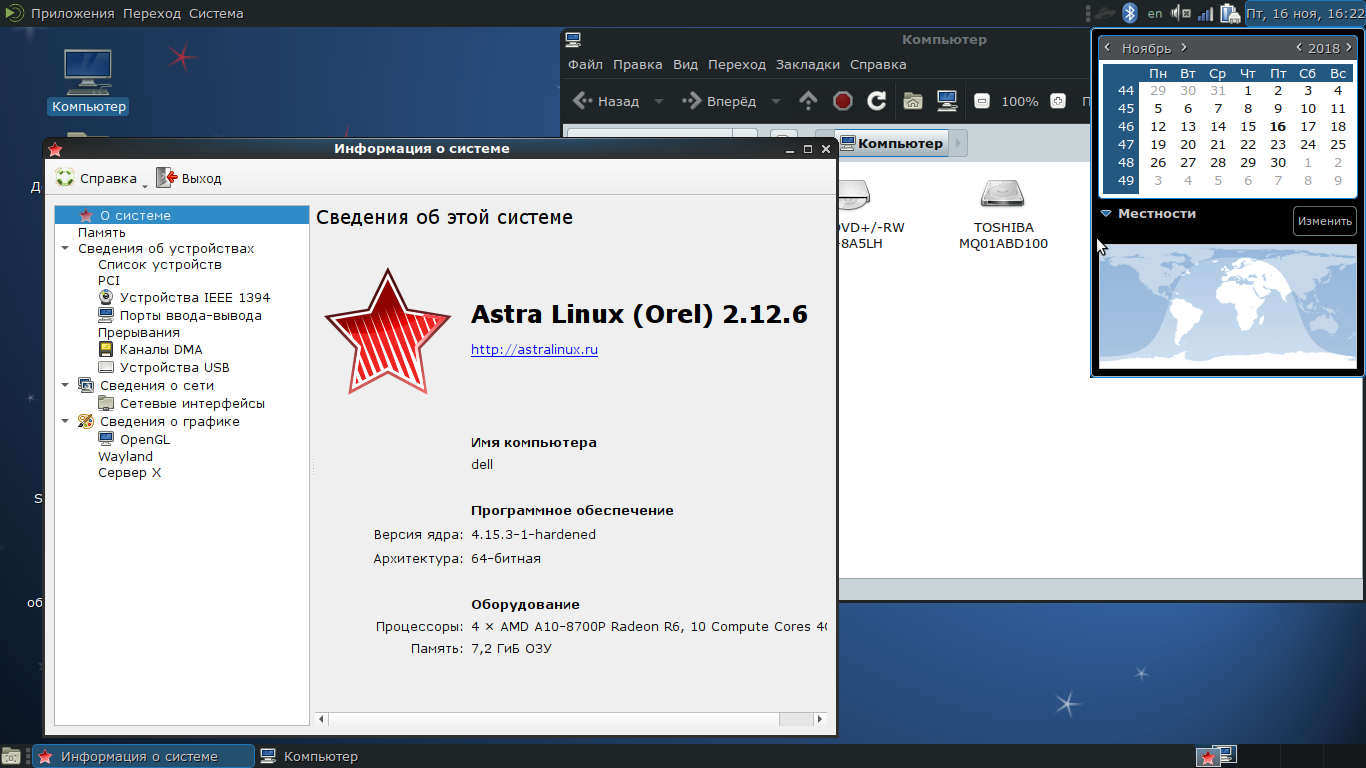Open the Home folder icon in file manager toolbar
The width and height of the screenshot is (1366, 768).
(912, 101)
